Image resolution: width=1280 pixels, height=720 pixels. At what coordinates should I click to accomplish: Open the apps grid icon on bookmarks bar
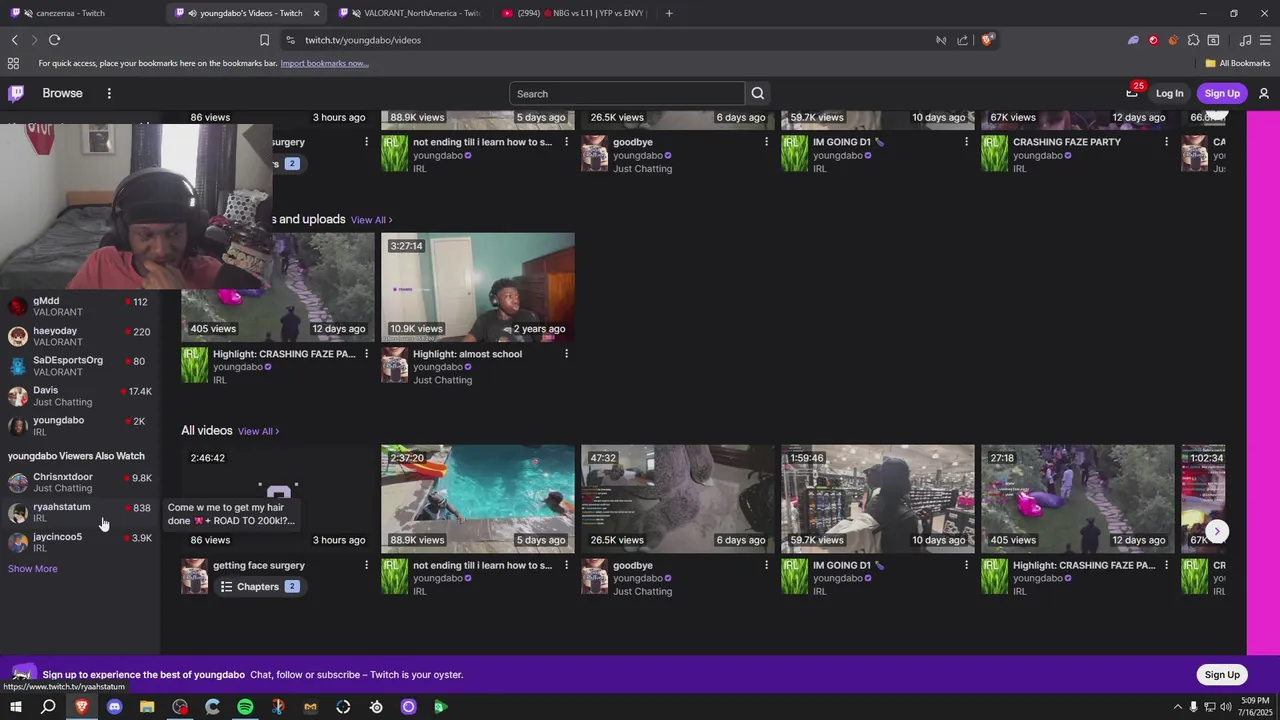(13, 63)
